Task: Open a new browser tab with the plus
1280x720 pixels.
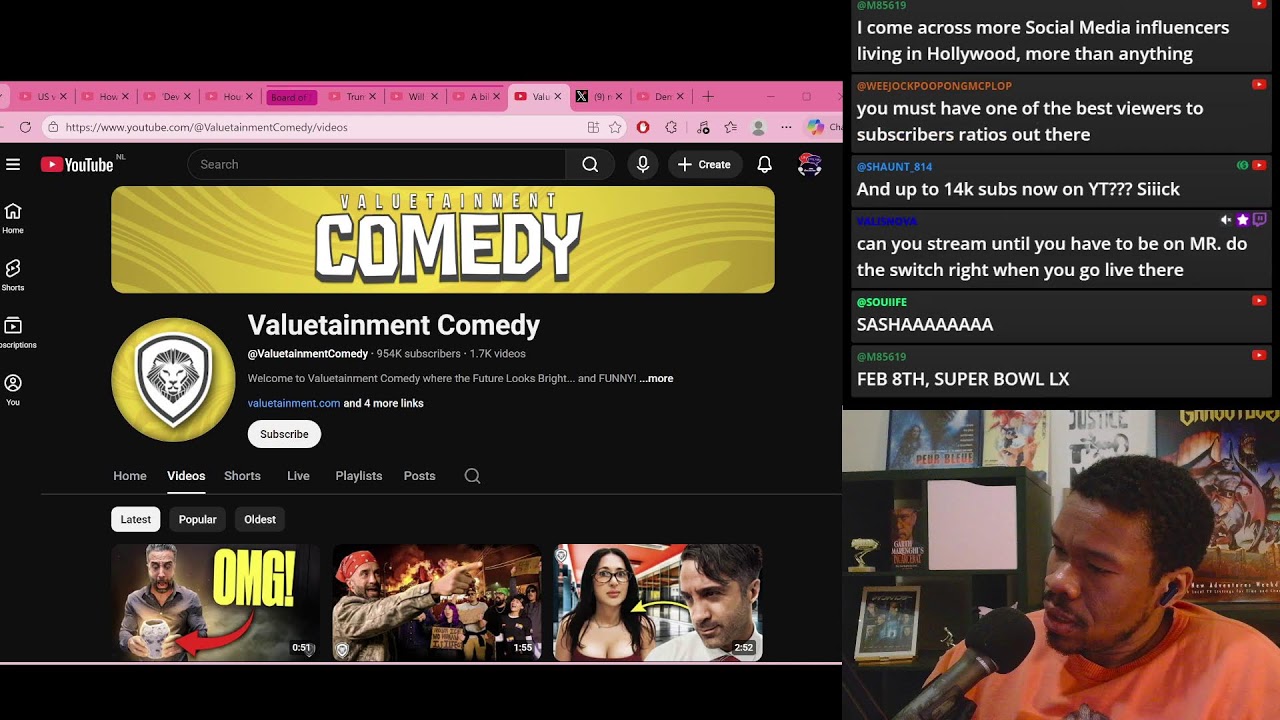Action: pyautogui.click(x=708, y=96)
